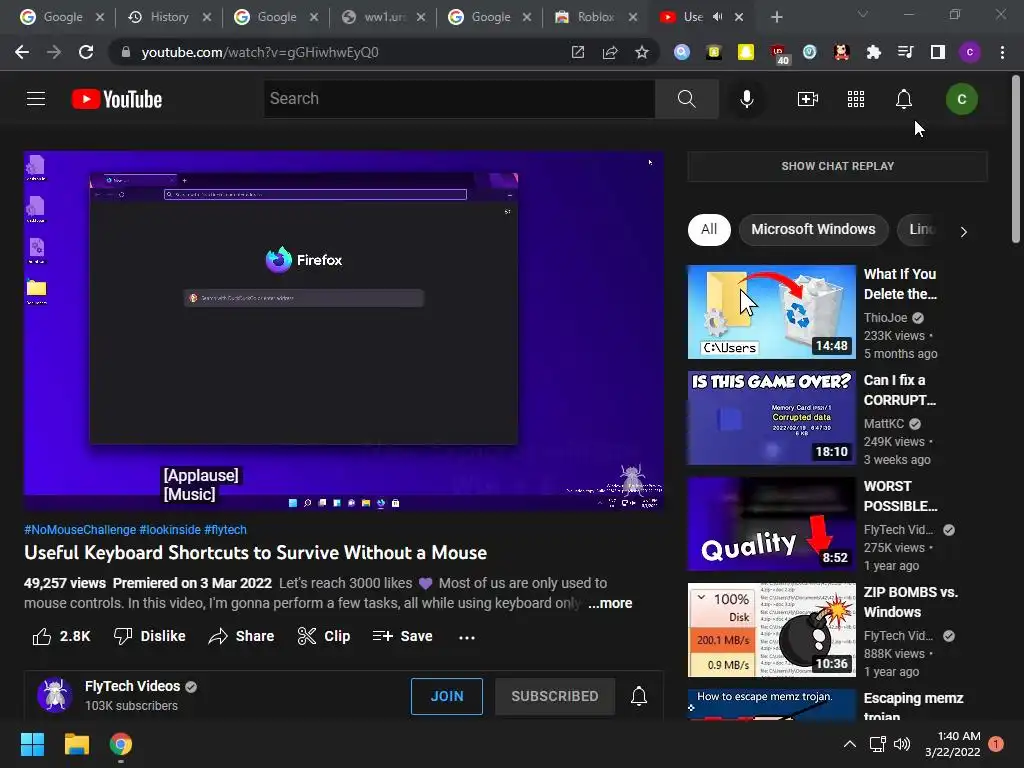Open media control icon in toolbar
The width and height of the screenshot is (1024, 768).
[x=905, y=52]
